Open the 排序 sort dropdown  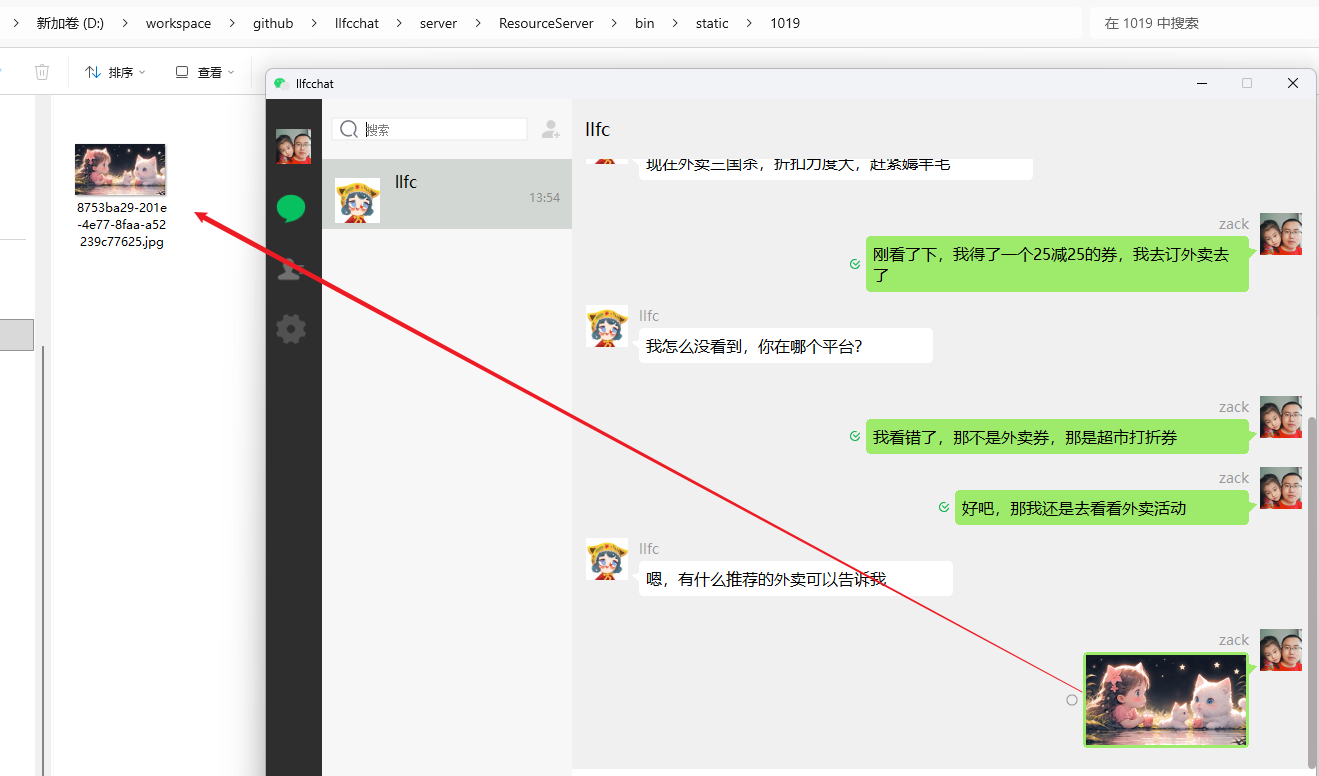tap(115, 72)
